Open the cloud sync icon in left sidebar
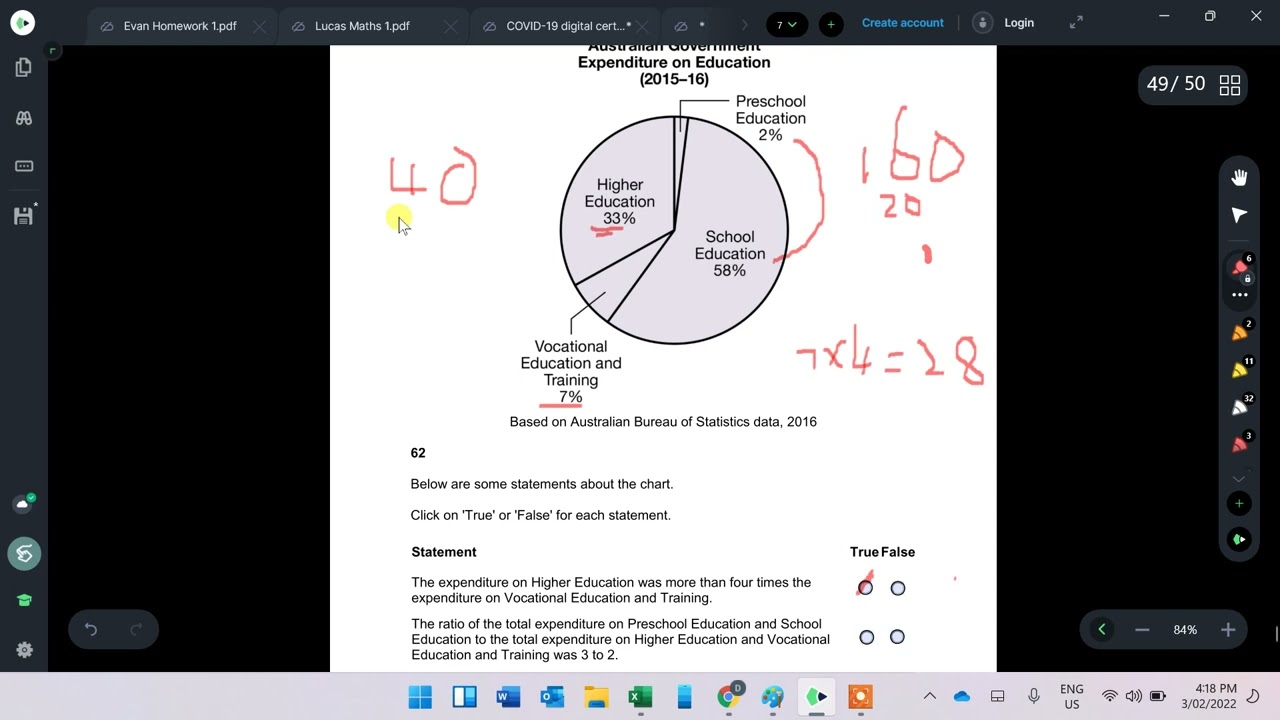 (24, 503)
